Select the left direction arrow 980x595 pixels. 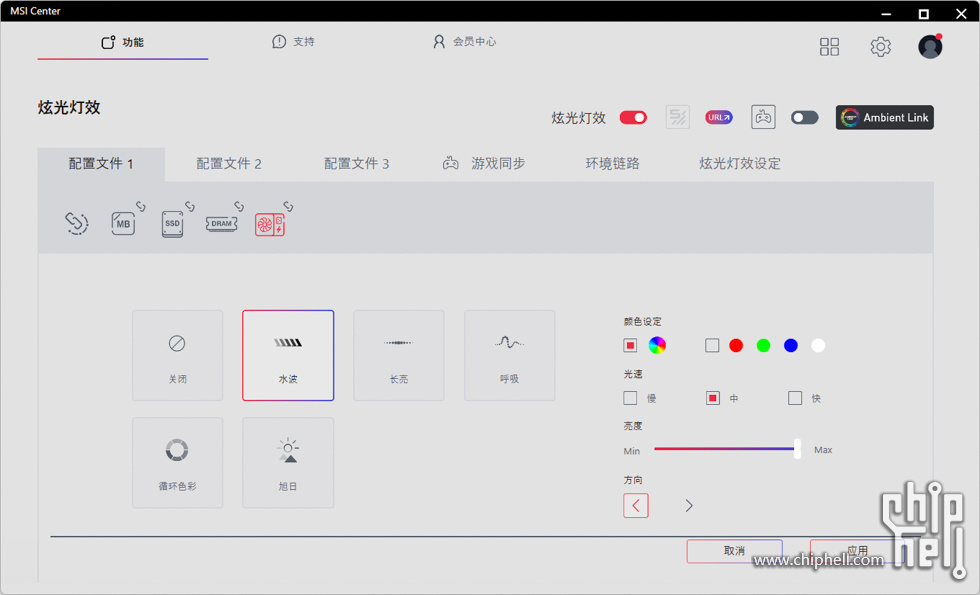click(636, 506)
